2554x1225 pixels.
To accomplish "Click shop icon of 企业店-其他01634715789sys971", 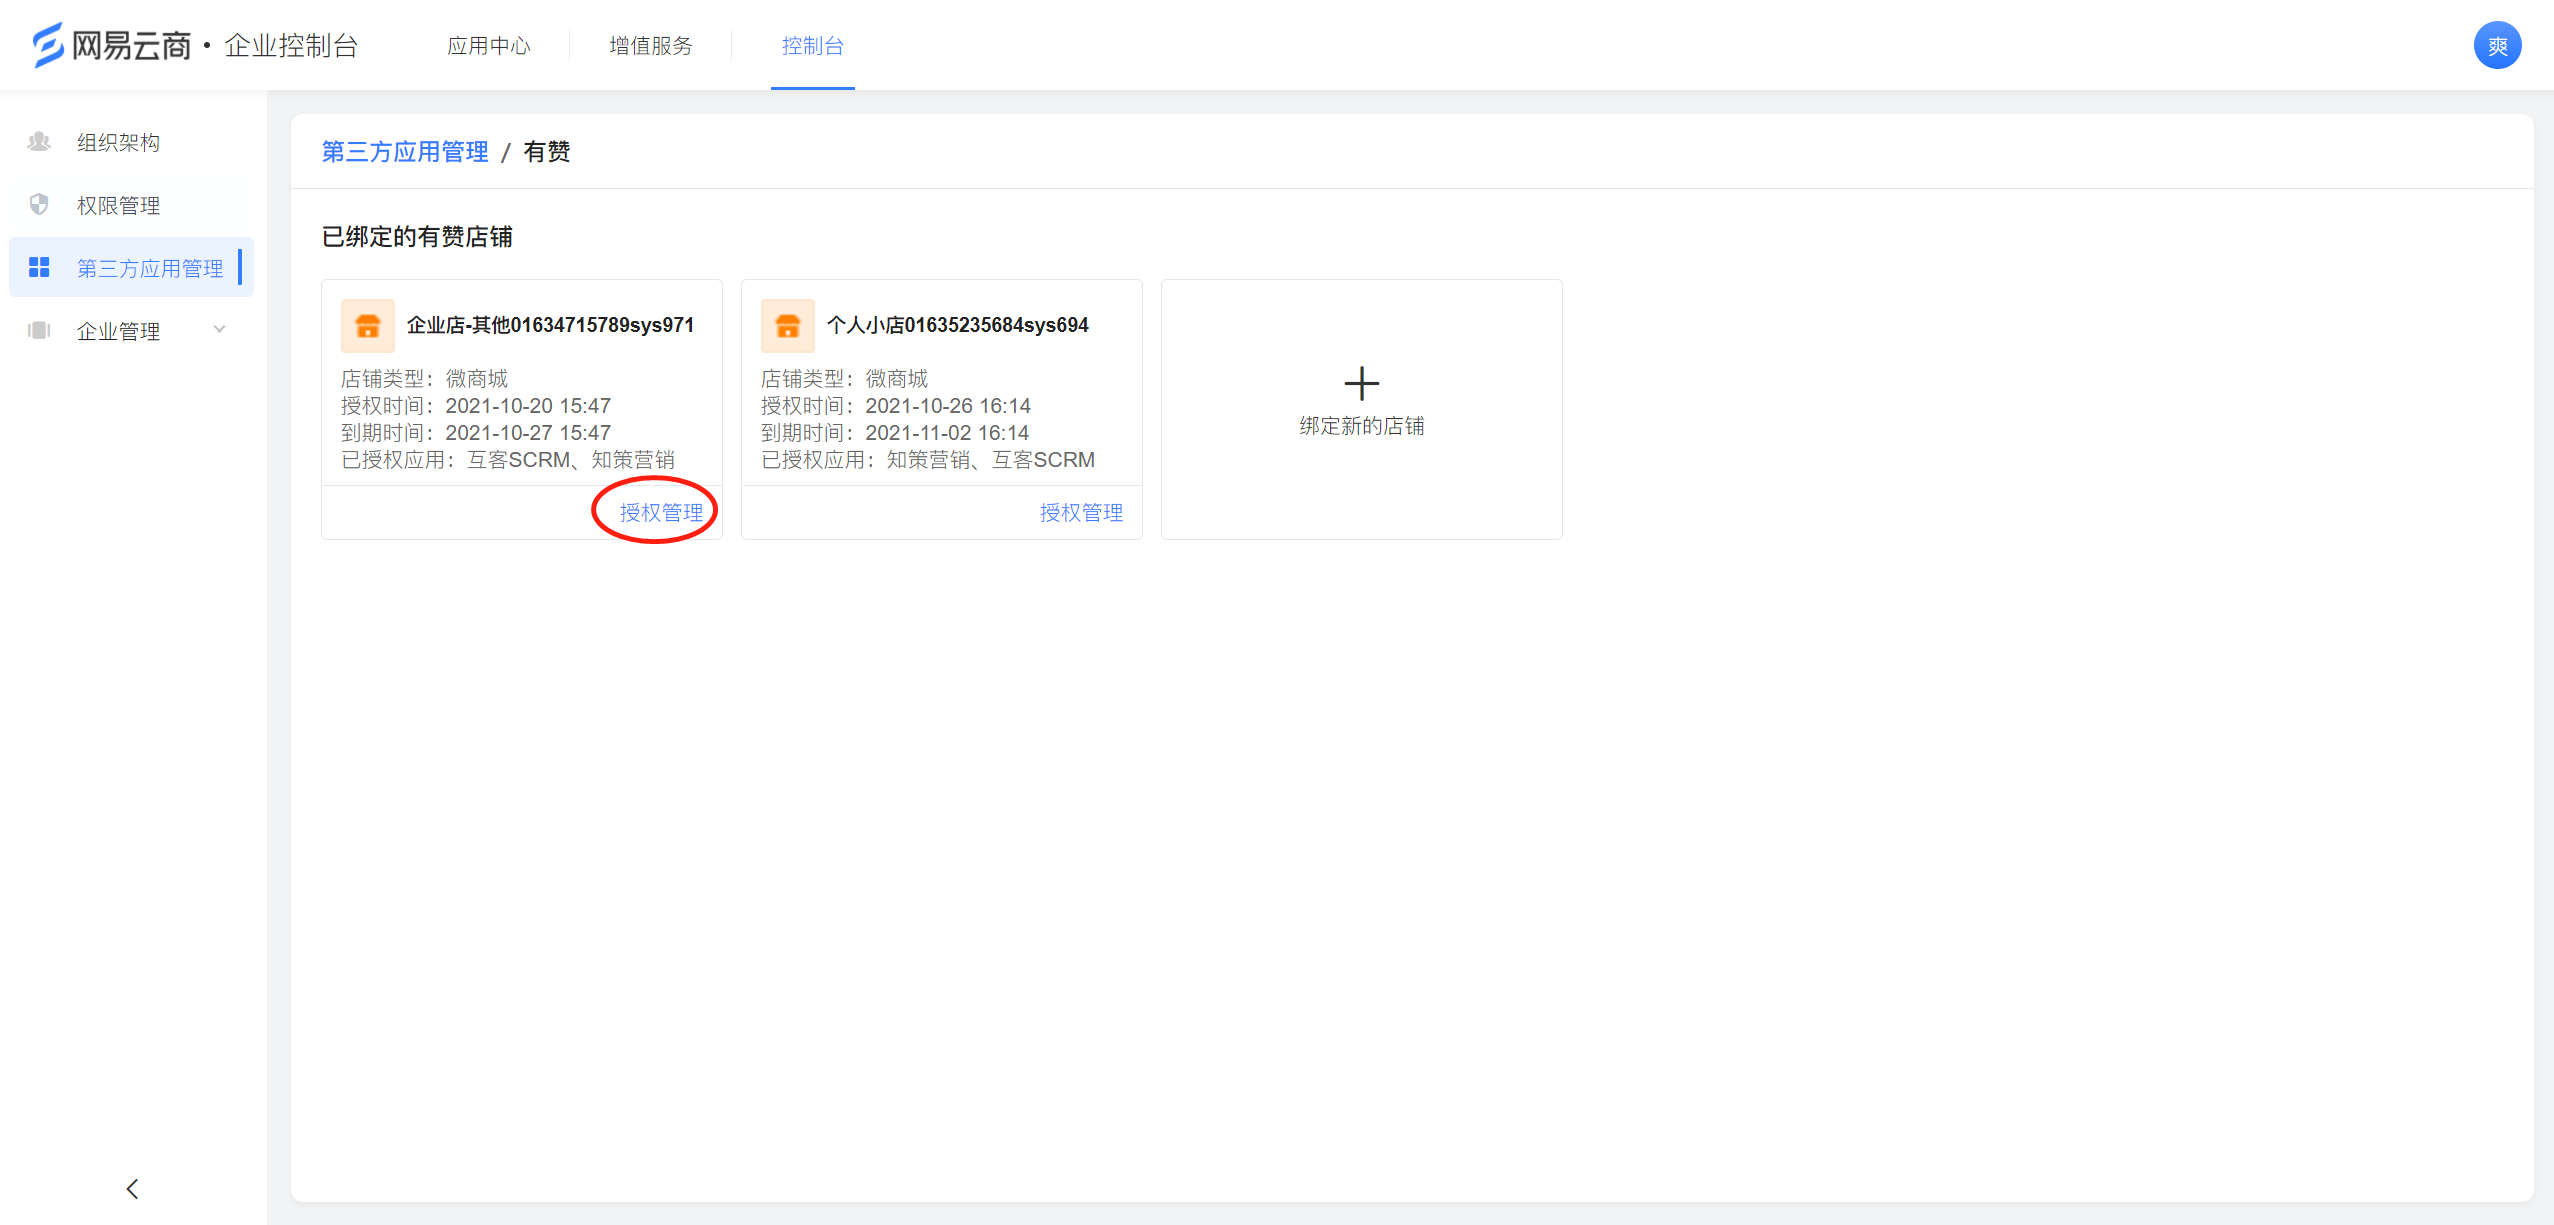I will pos(368,326).
